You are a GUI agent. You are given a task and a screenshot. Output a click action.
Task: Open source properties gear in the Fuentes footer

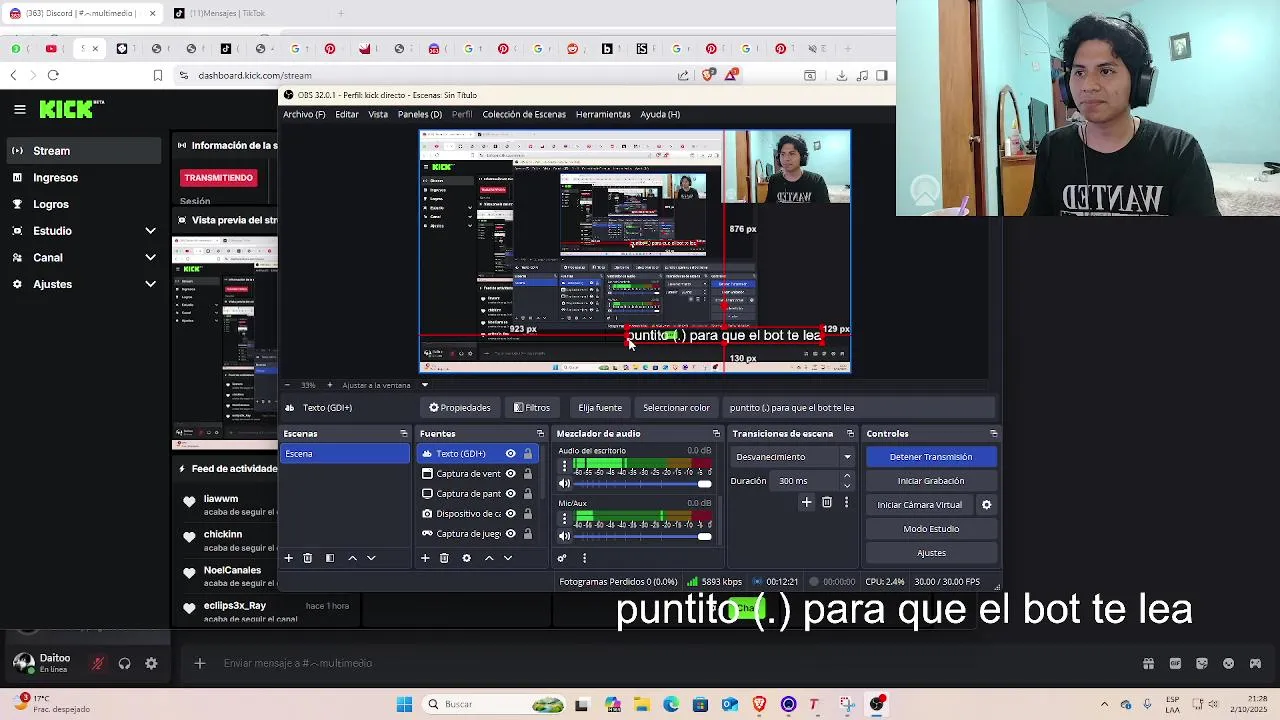point(466,558)
